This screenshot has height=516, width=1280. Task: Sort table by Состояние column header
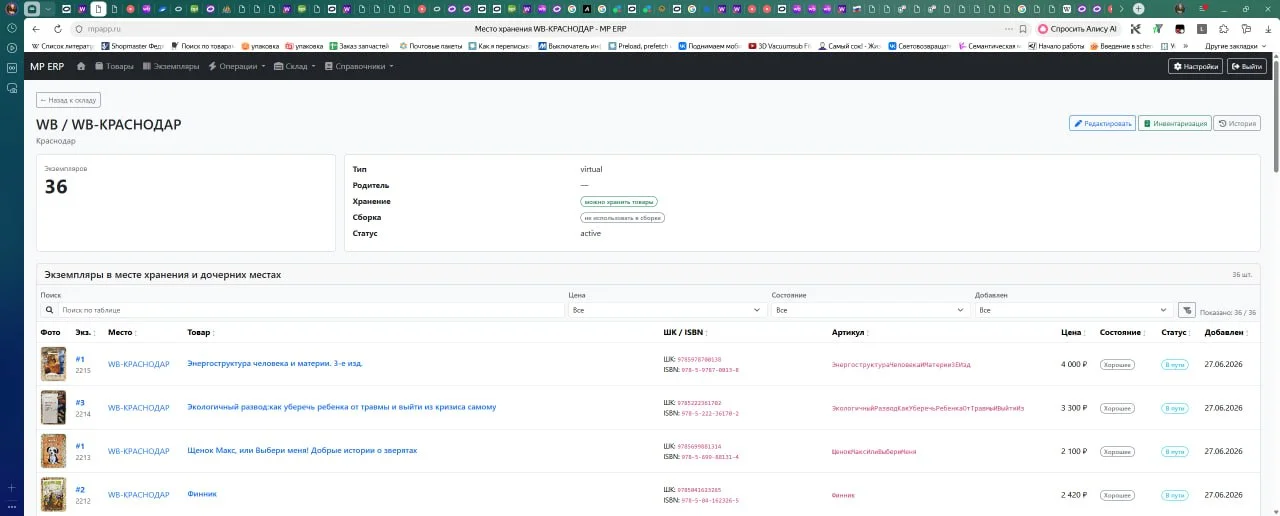1122,332
